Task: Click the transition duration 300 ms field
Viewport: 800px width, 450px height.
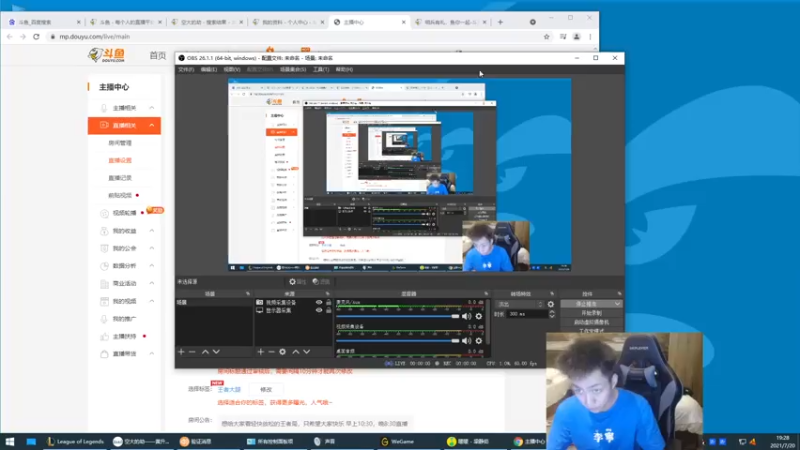Action: (x=527, y=314)
